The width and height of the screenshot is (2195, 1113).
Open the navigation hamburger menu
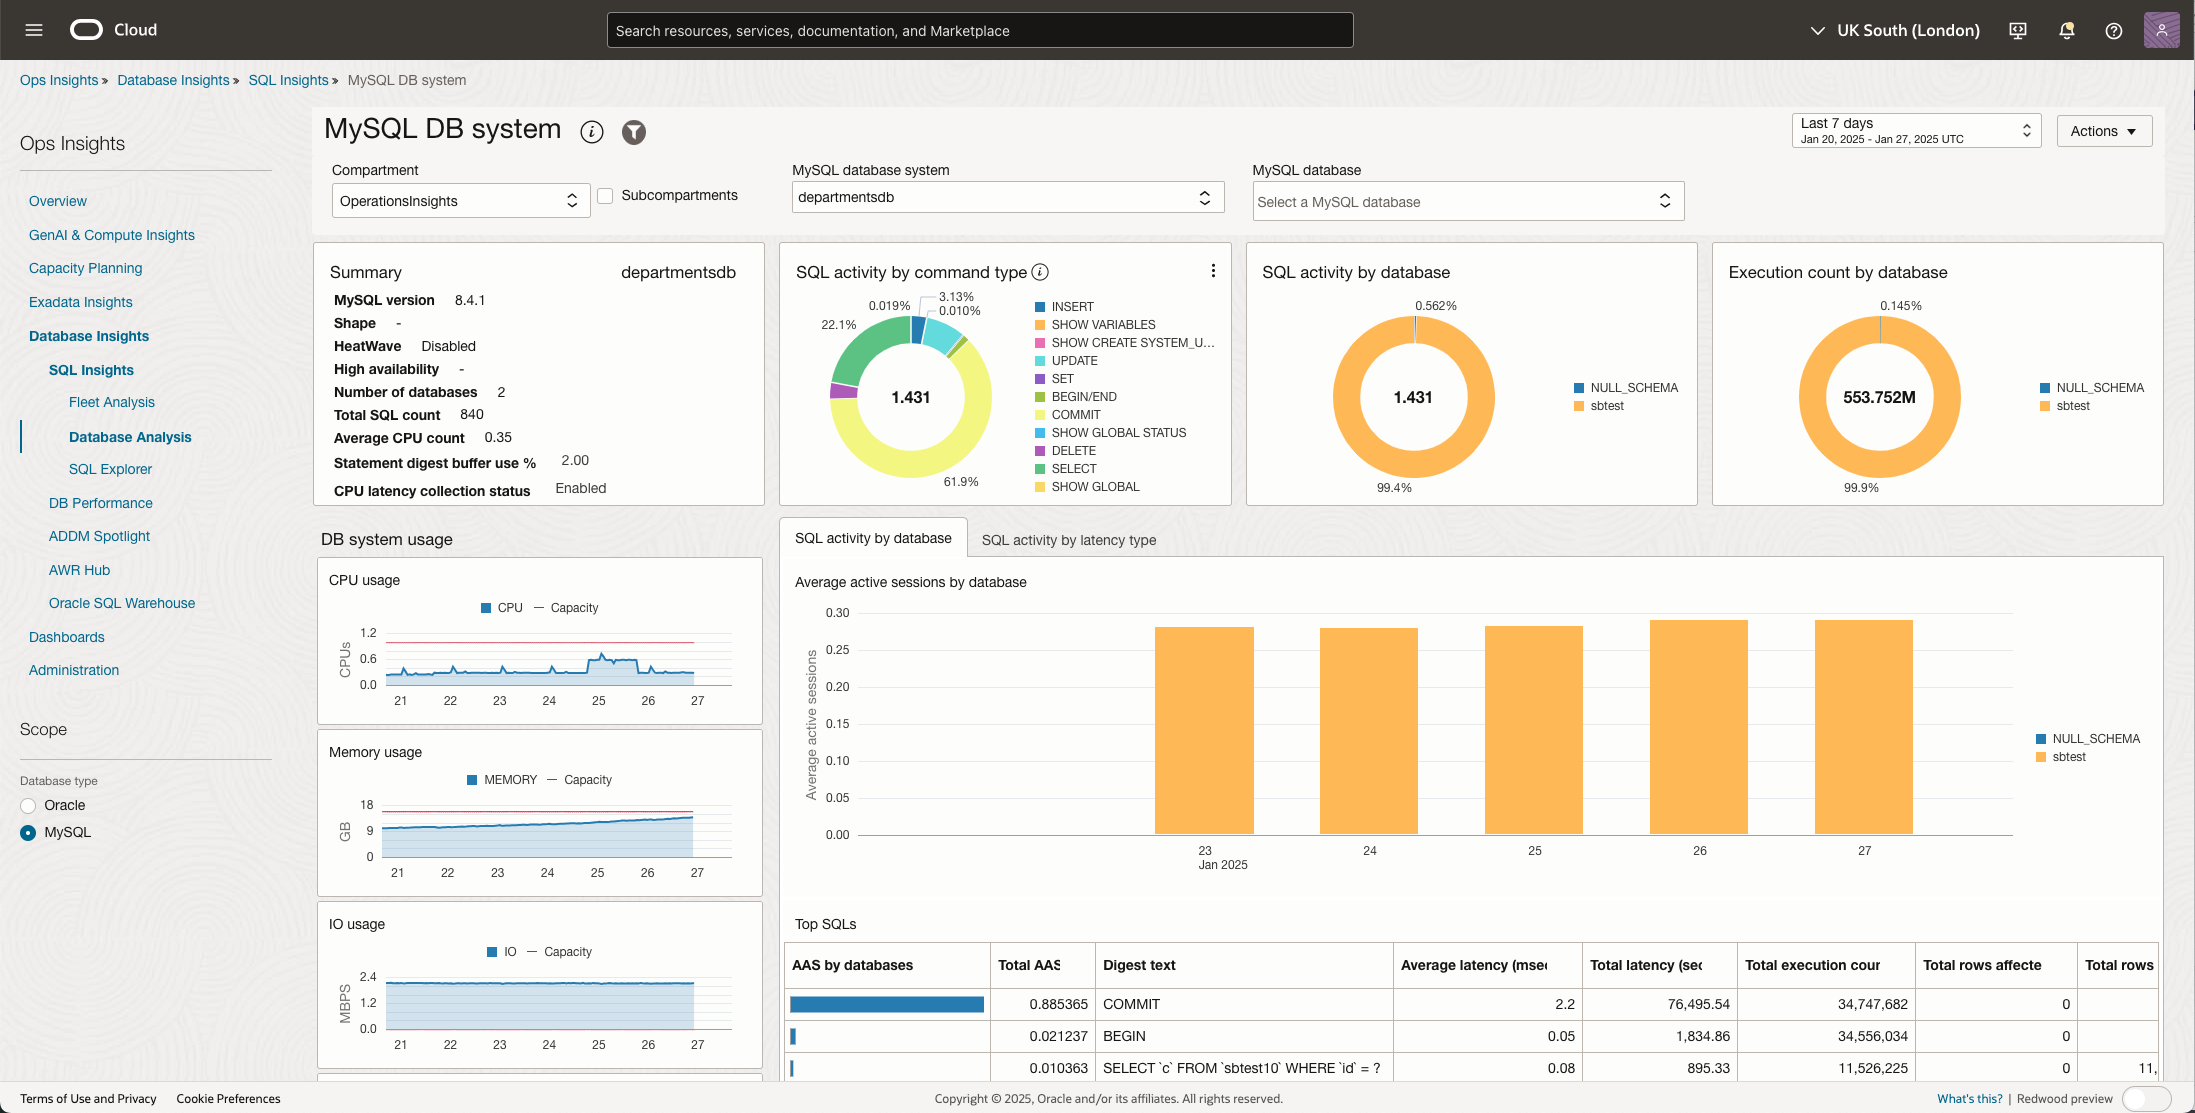33,29
